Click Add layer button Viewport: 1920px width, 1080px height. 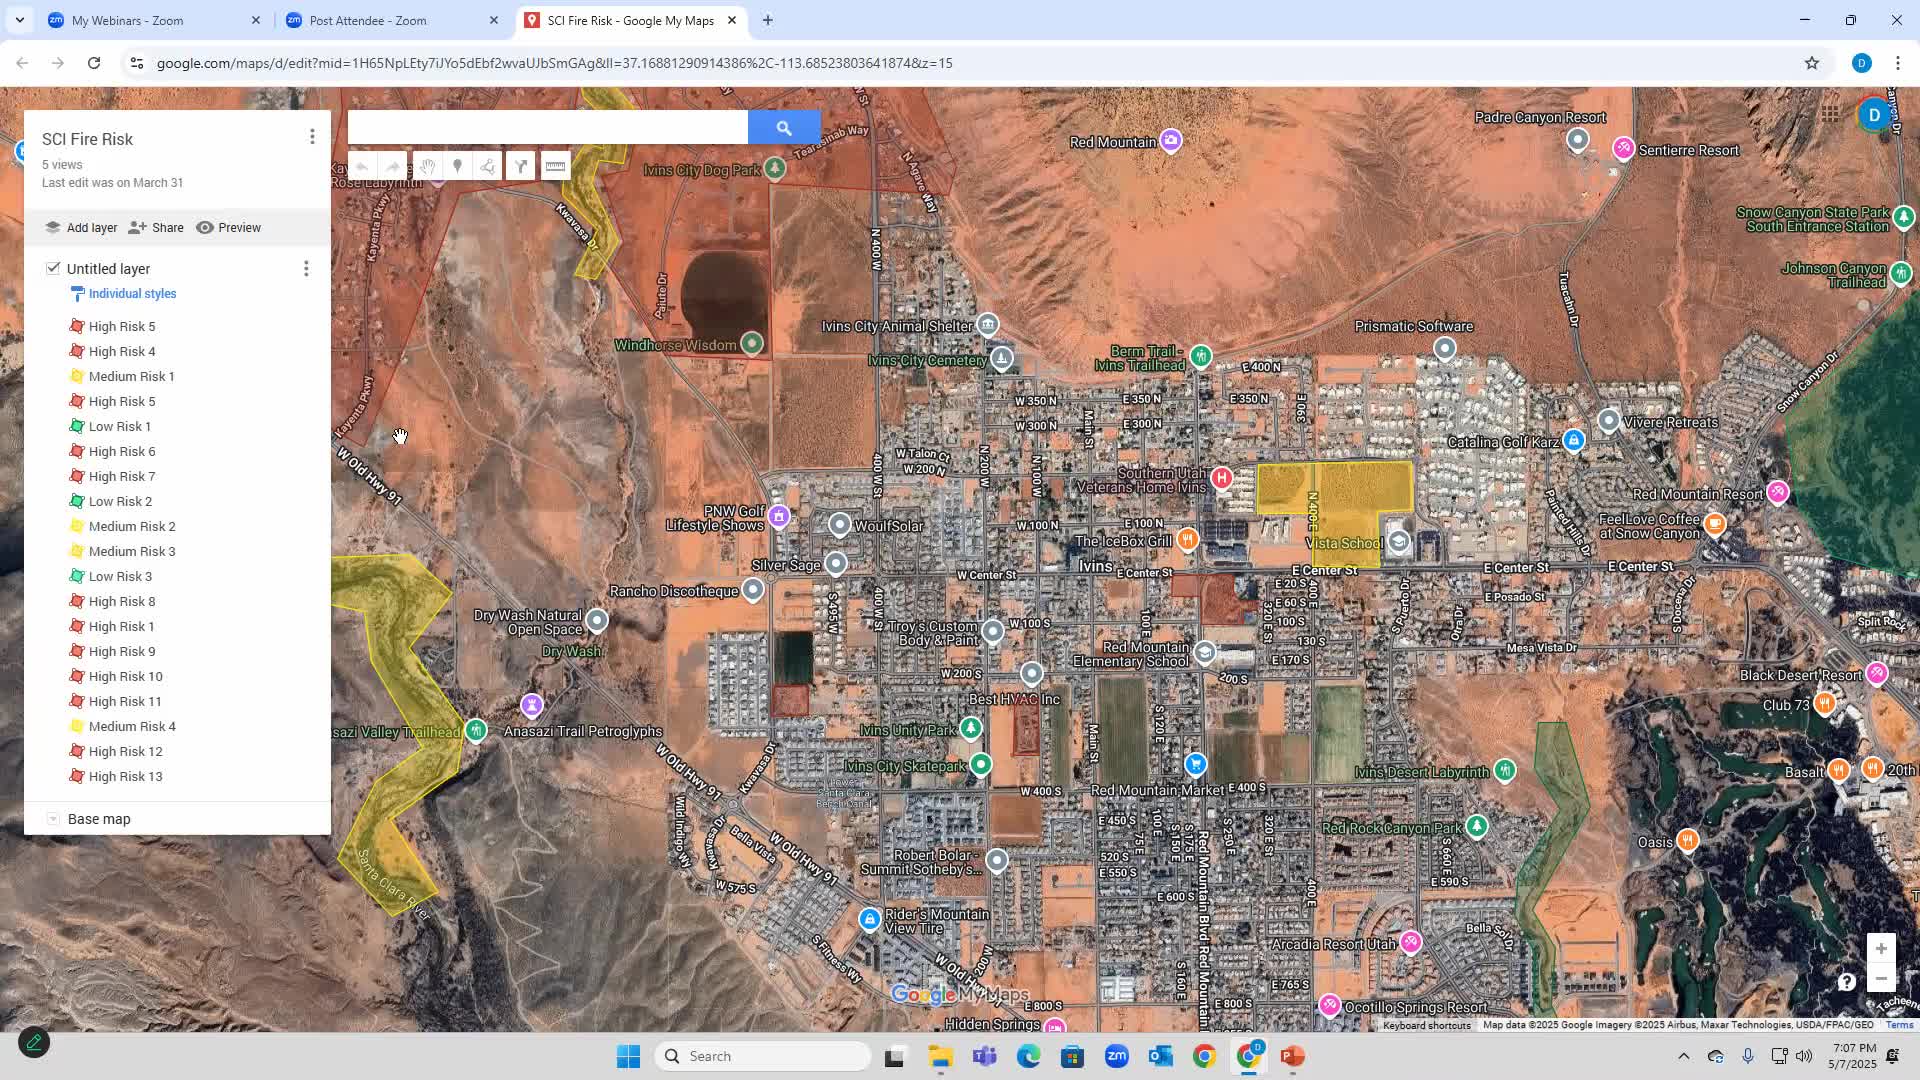pos(81,228)
